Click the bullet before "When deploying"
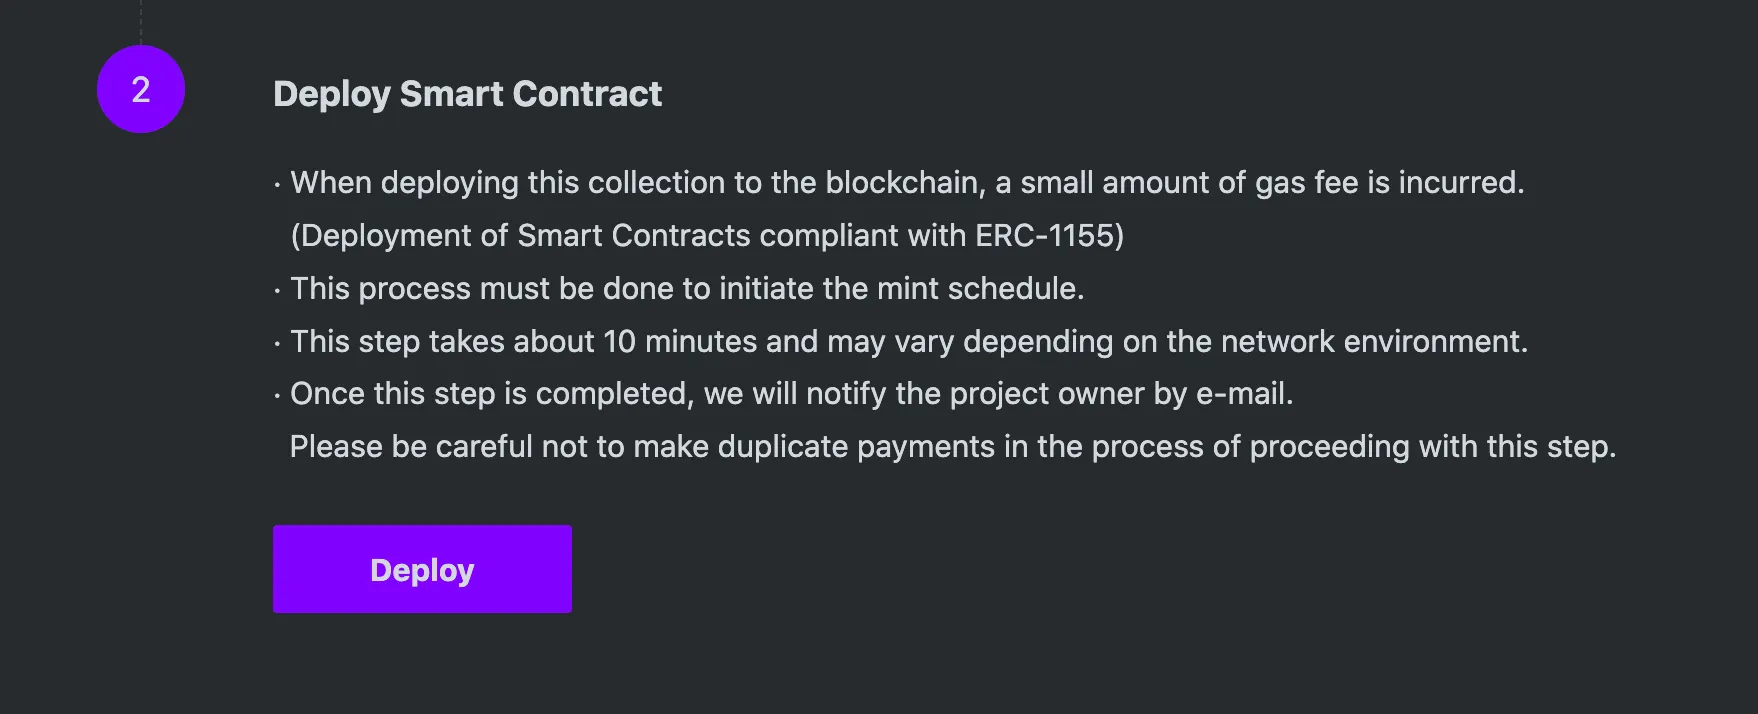 pyautogui.click(x=277, y=185)
